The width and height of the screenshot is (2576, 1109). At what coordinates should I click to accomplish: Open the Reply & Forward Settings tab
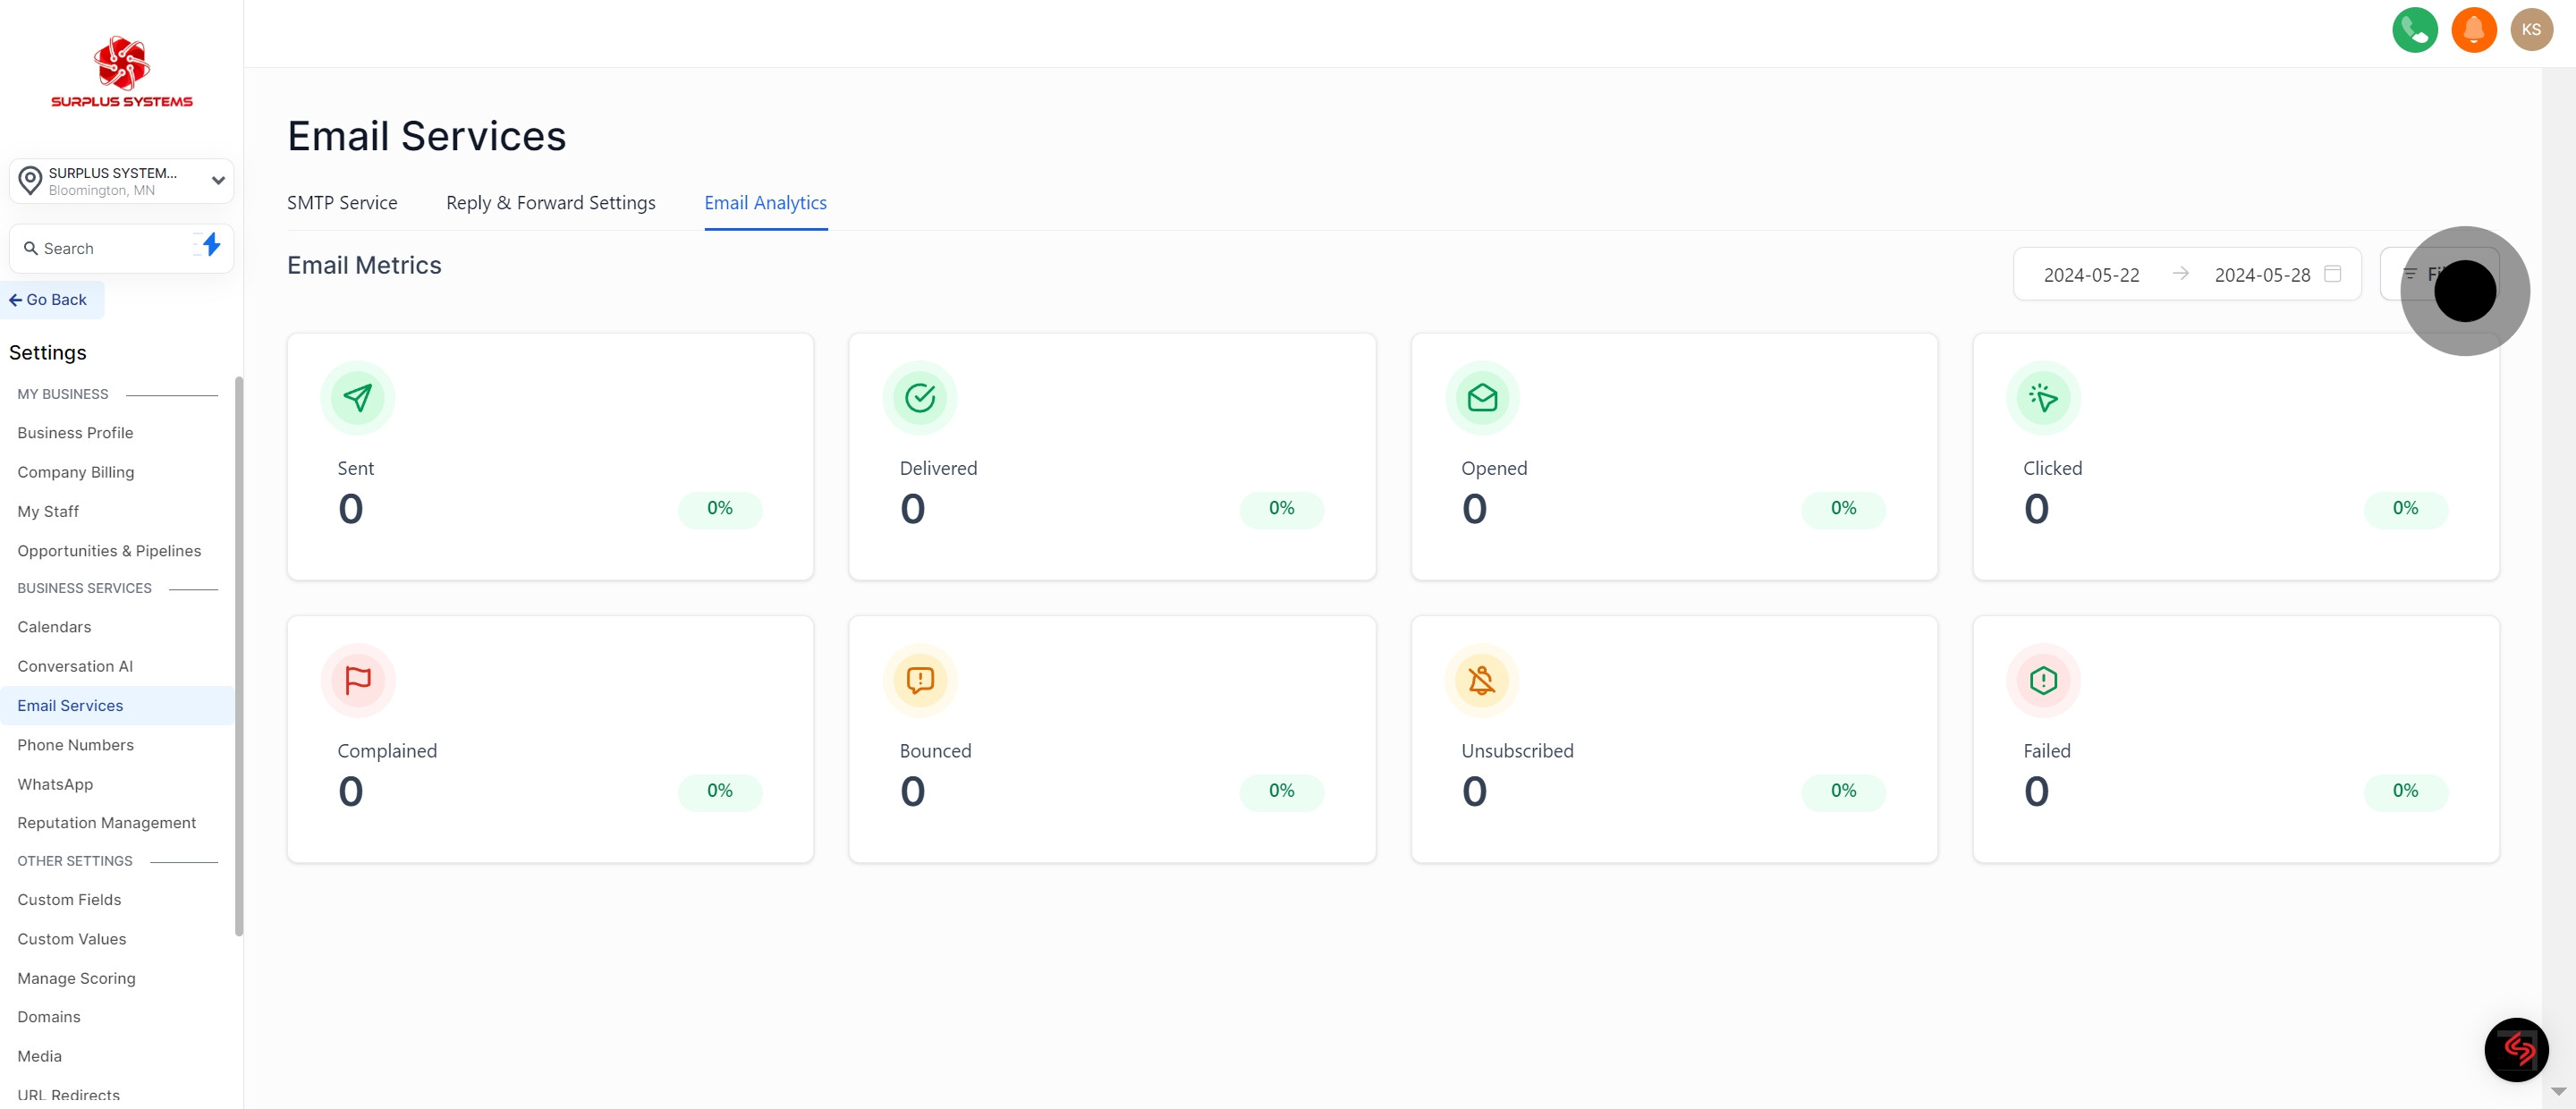(x=550, y=203)
